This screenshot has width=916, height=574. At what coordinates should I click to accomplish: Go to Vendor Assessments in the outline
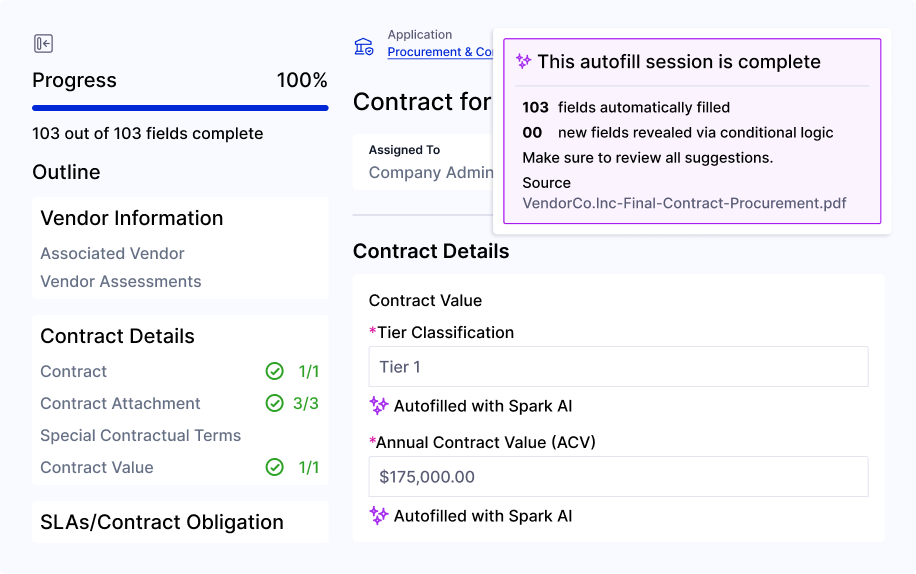click(x=120, y=281)
